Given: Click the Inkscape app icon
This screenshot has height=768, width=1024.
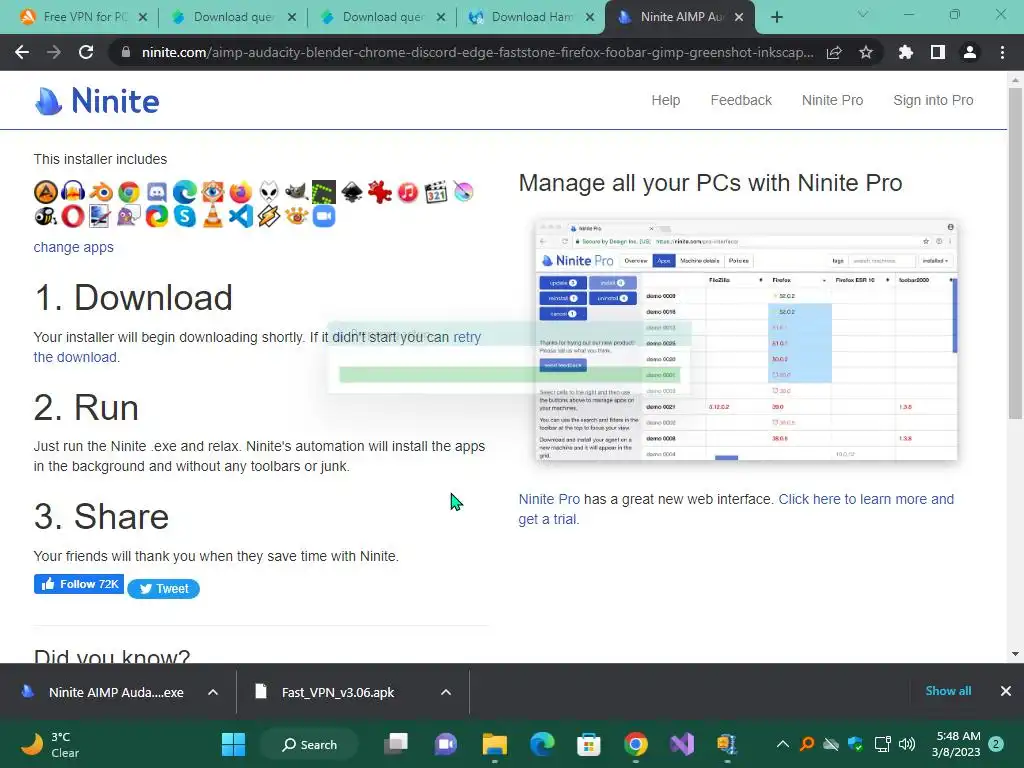Looking at the screenshot, I should [x=352, y=192].
